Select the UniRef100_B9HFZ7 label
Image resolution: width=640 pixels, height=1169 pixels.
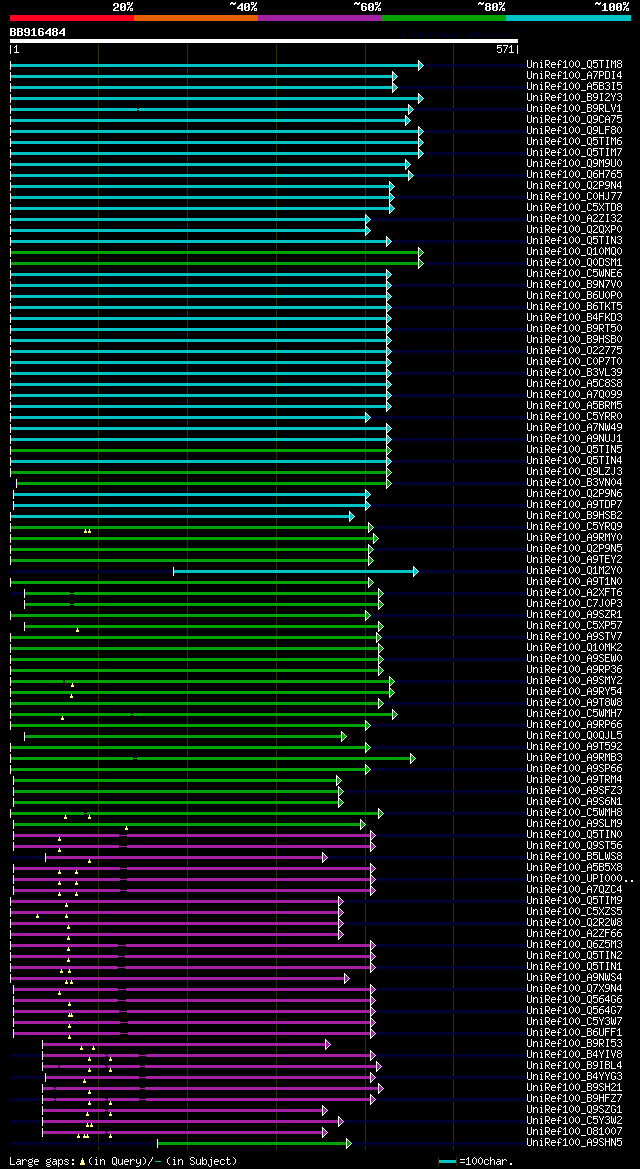tap(574, 1099)
